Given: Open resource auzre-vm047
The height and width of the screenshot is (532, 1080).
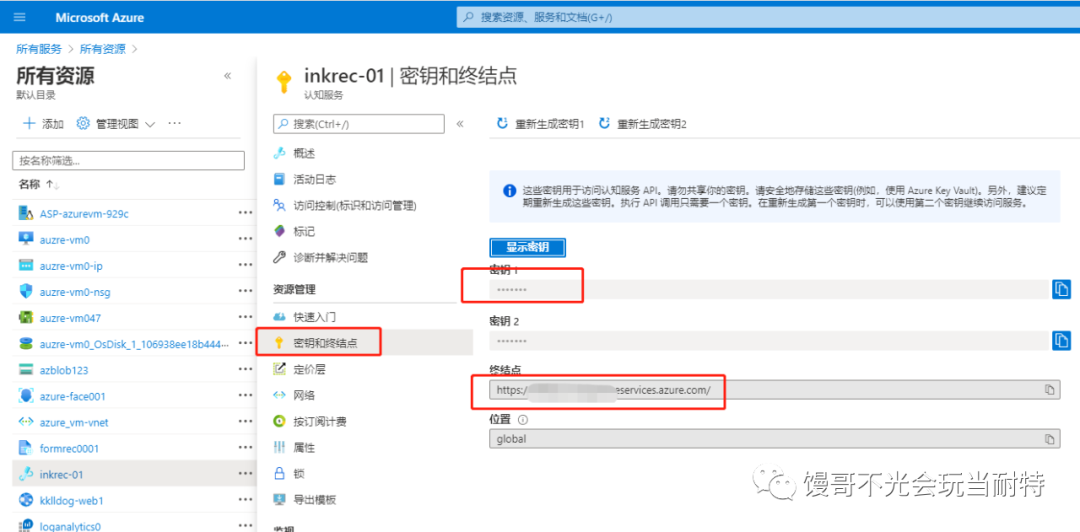Looking at the screenshot, I should coord(70,318).
